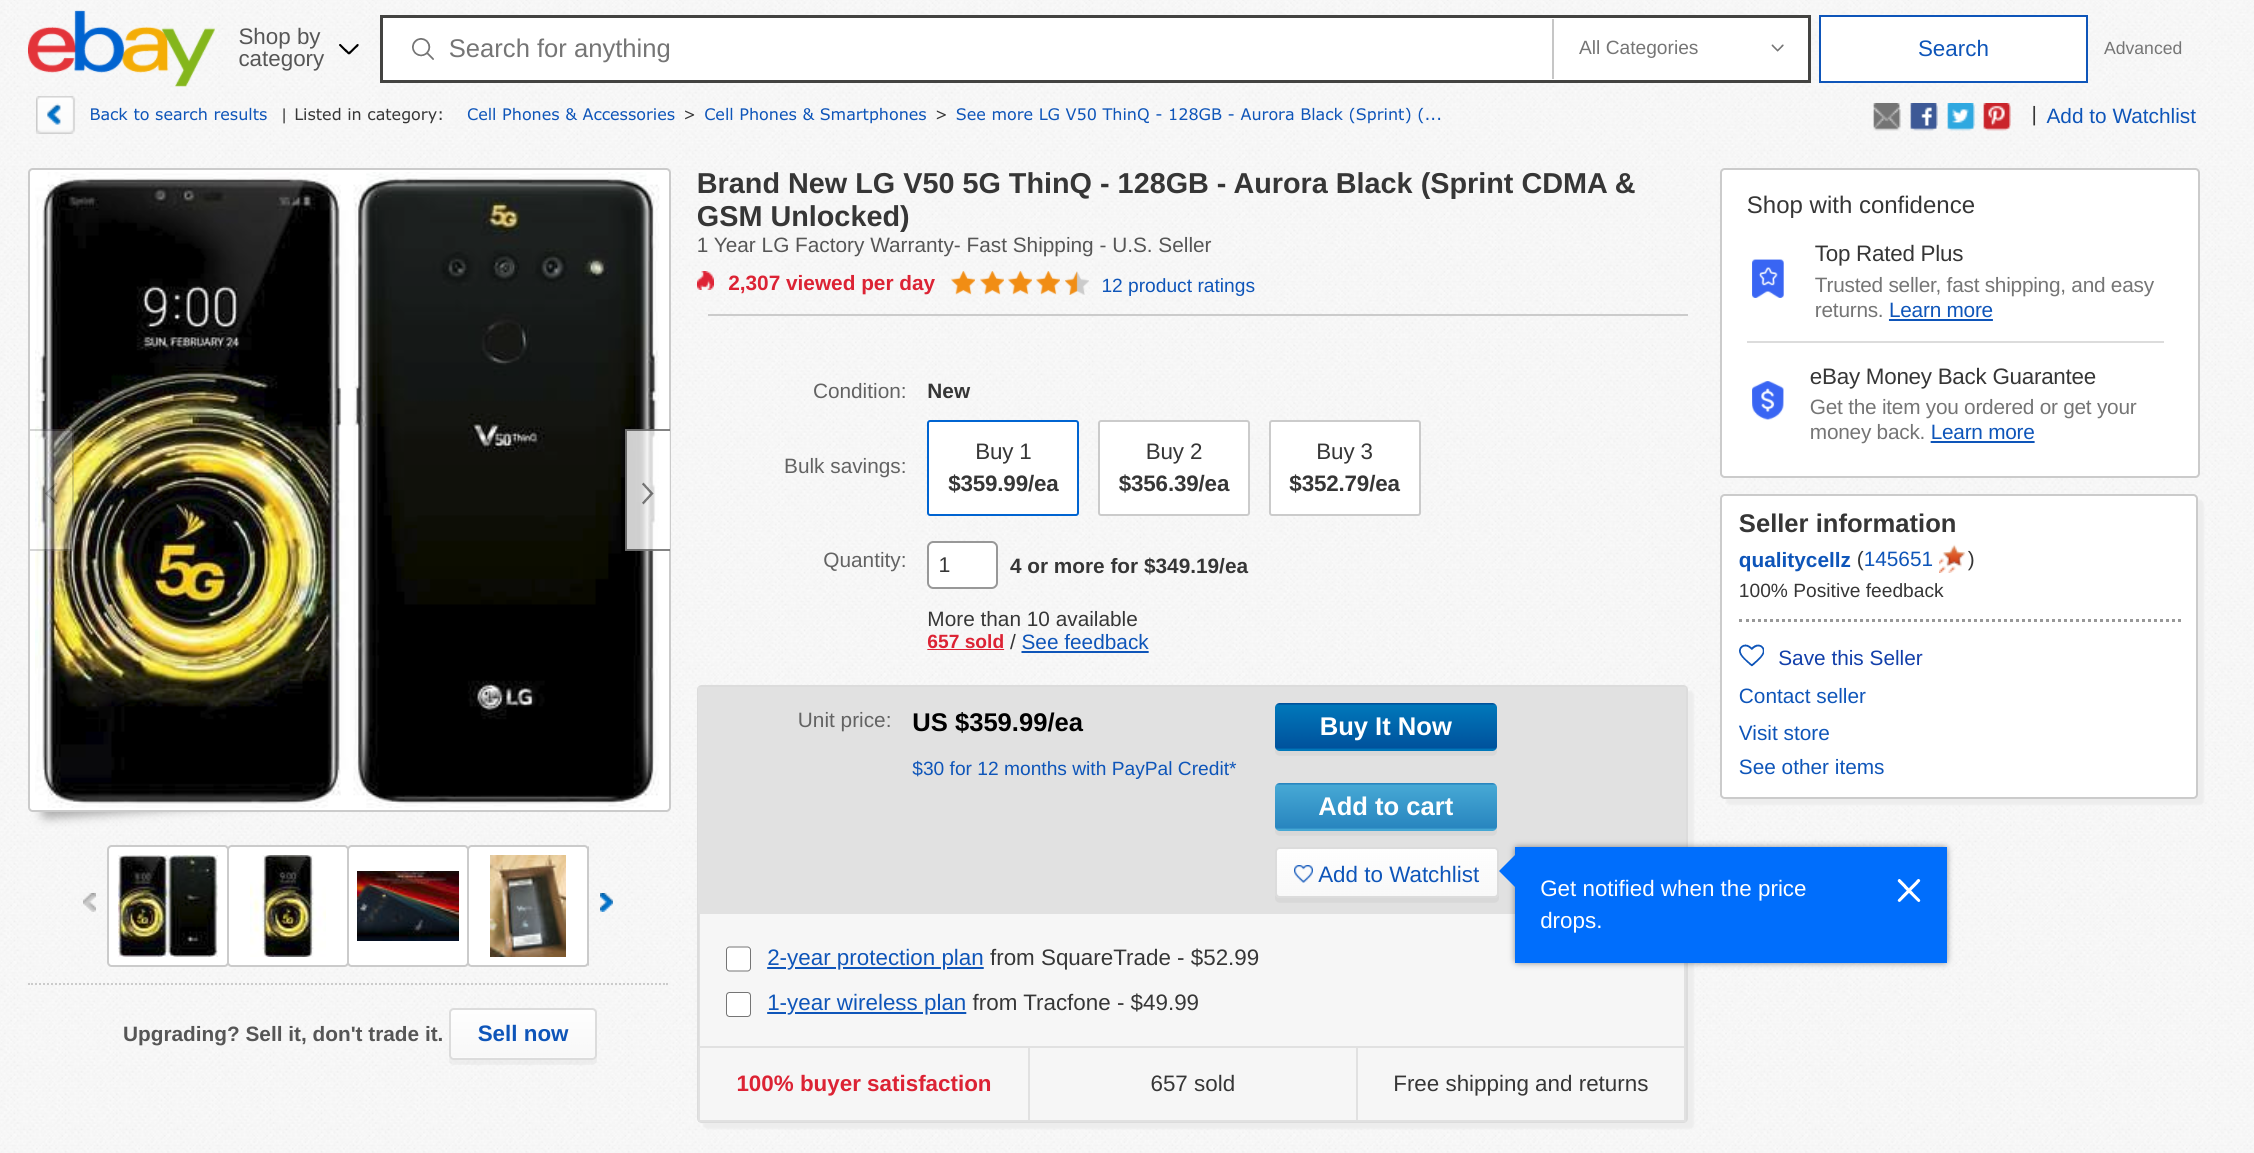Viewport: 2254px width, 1153px height.
Task: Click the Facebook sharing icon
Action: (x=1923, y=115)
